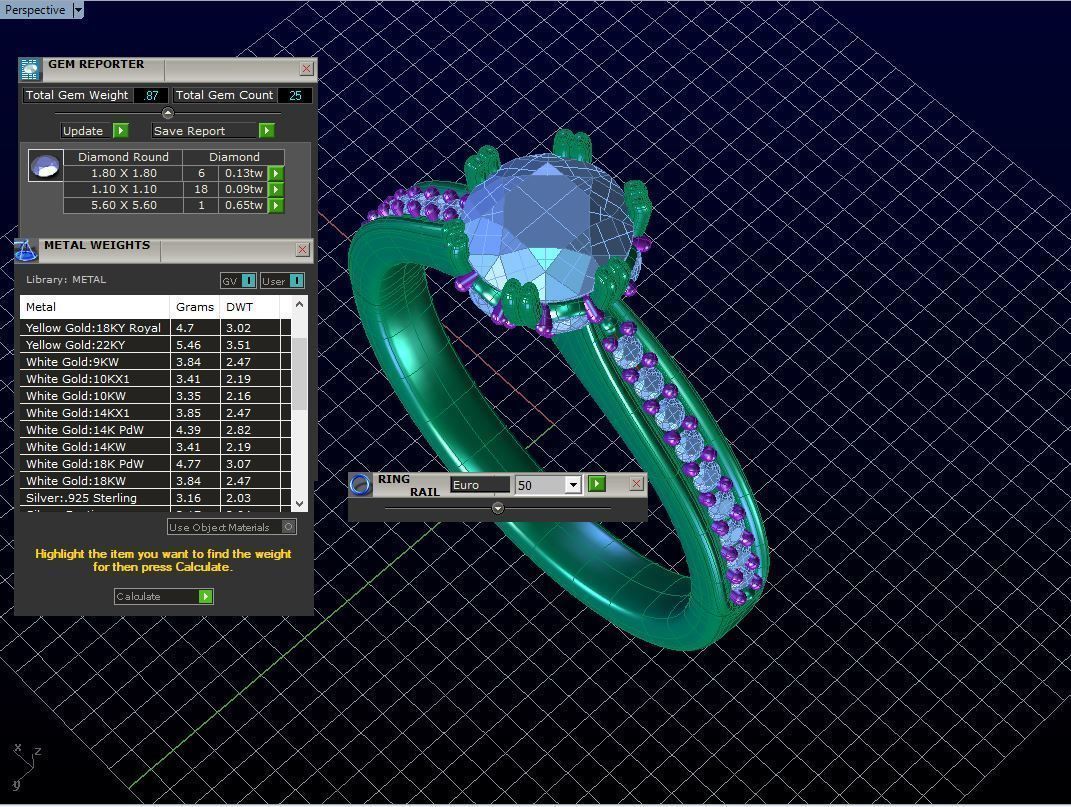The width and height of the screenshot is (1071, 807).
Task: Click the Diamond Round header cell
Action: point(124,157)
